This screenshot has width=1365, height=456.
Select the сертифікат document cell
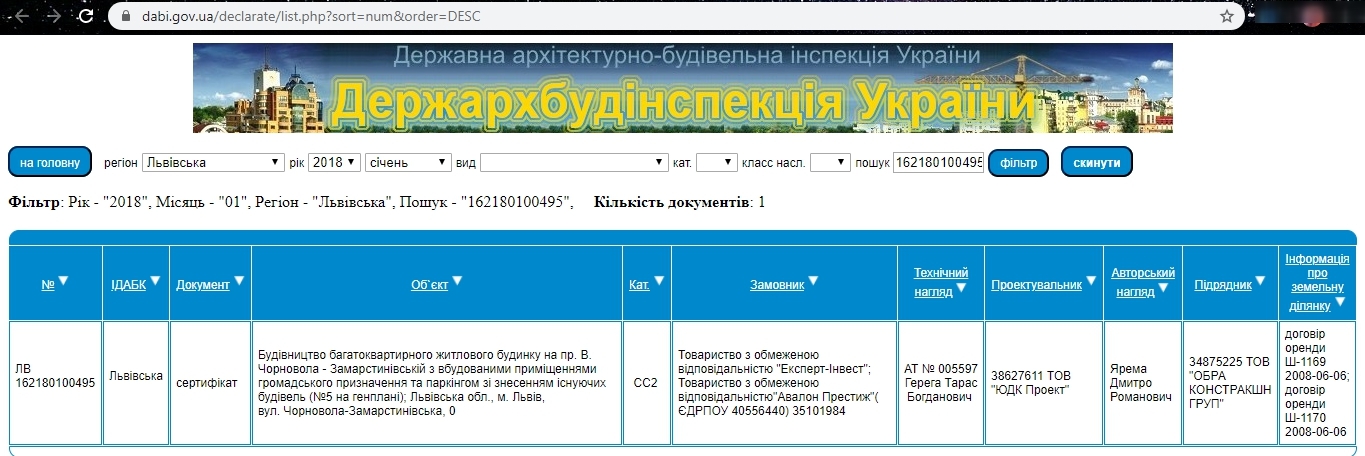click(211, 382)
